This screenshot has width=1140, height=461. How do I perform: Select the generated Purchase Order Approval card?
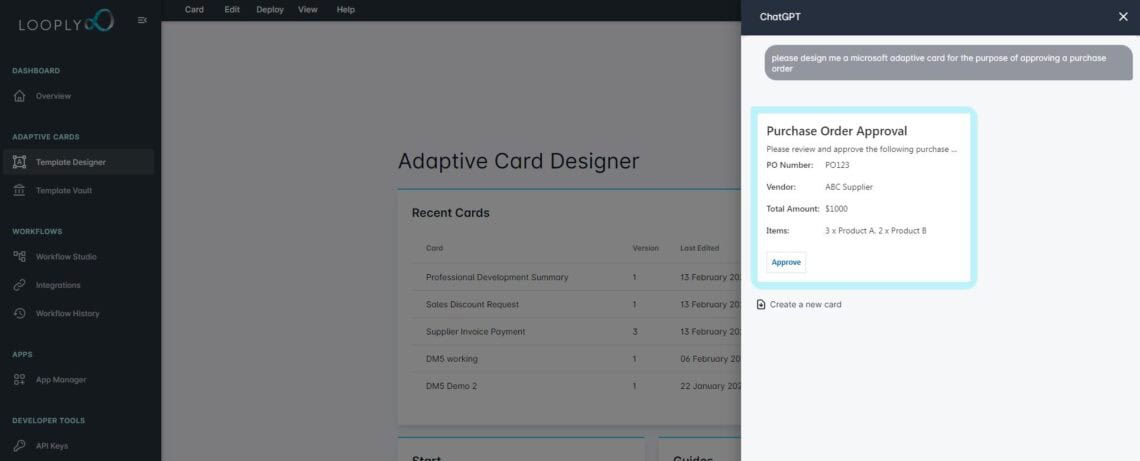(x=864, y=198)
